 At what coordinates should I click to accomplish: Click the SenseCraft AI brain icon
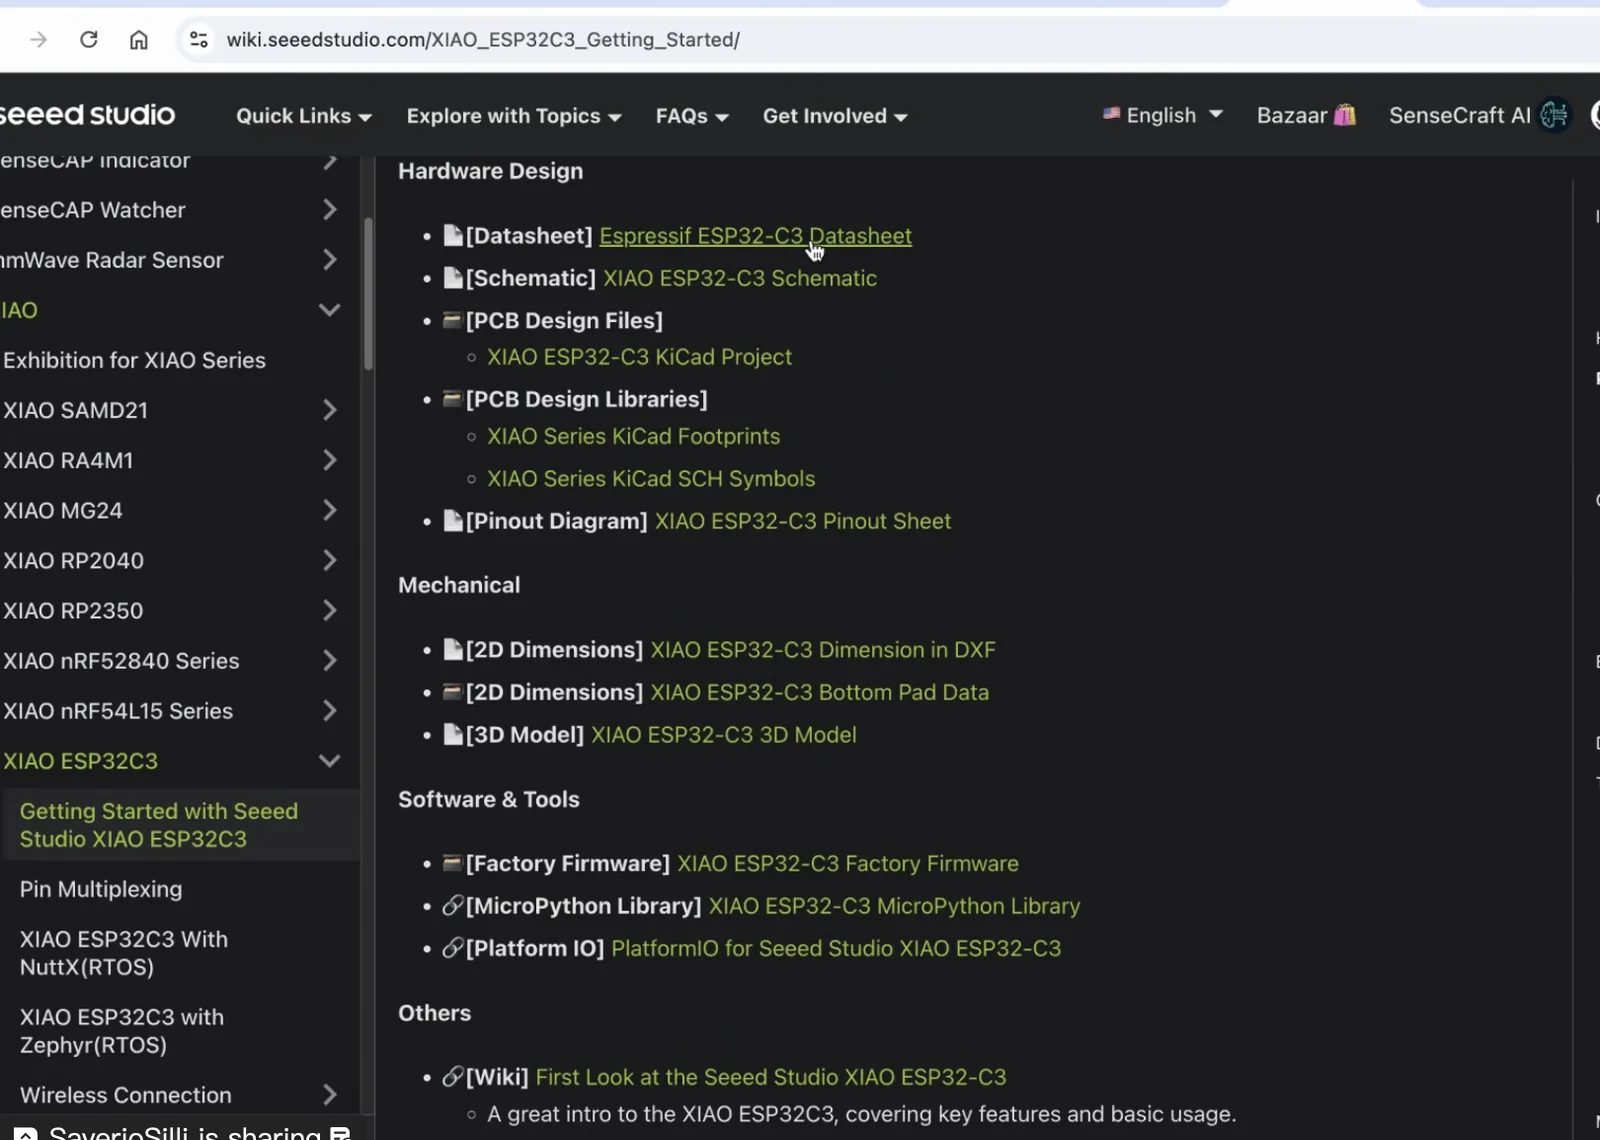pyautogui.click(x=1555, y=115)
